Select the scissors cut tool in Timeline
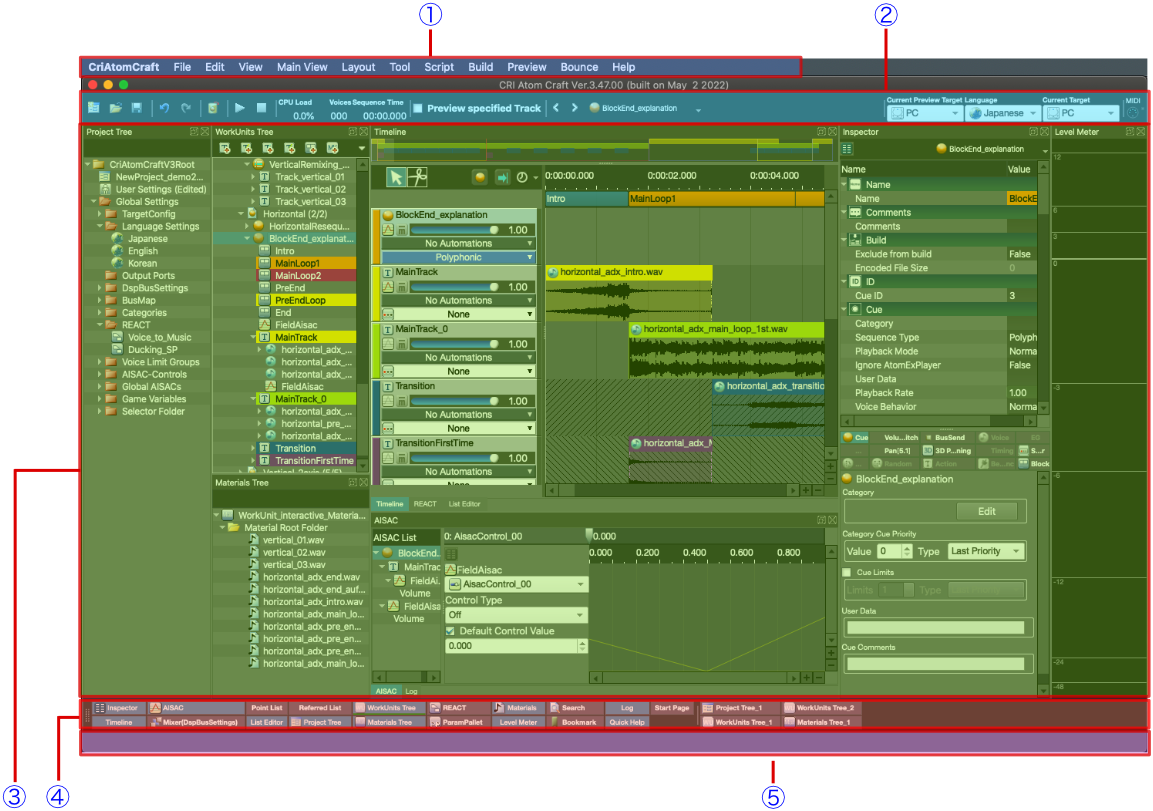Viewport: 1153px width, 811px height. point(418,177)
